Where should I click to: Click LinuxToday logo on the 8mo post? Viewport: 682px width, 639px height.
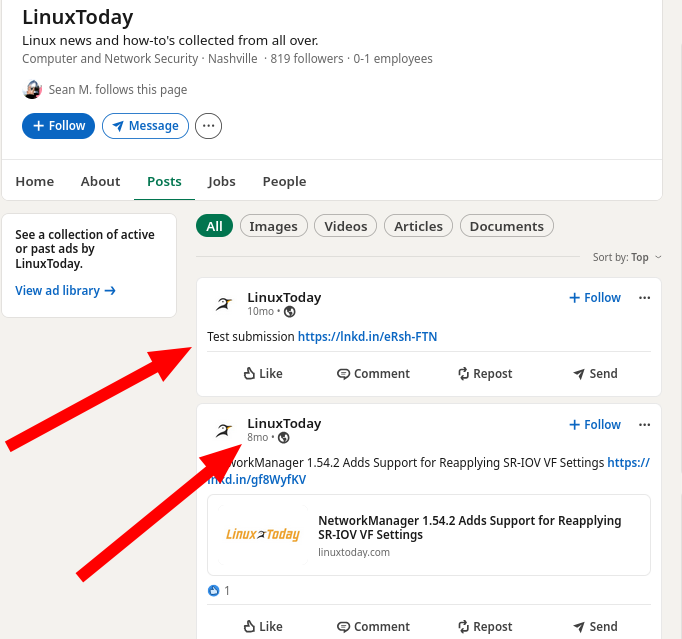pyautogui.click(x=224, y=430)
